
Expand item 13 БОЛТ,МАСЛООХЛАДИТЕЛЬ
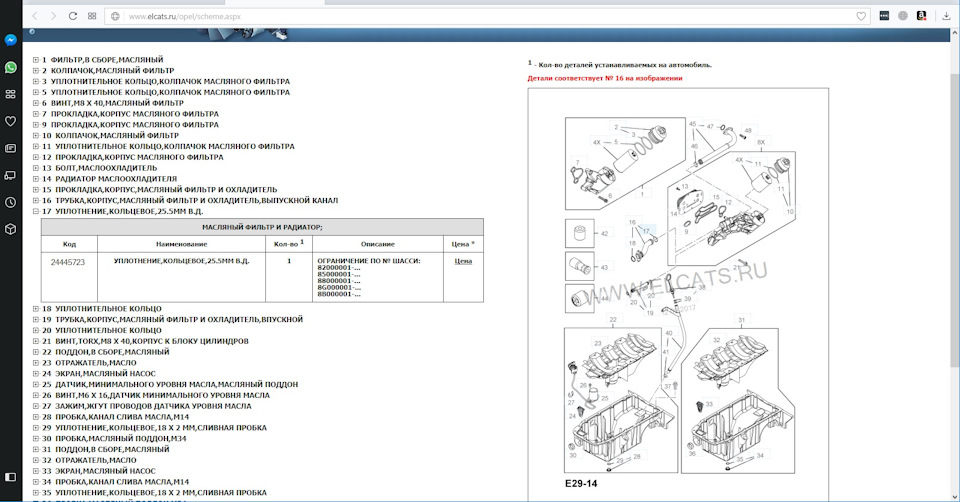click(36, 168)
